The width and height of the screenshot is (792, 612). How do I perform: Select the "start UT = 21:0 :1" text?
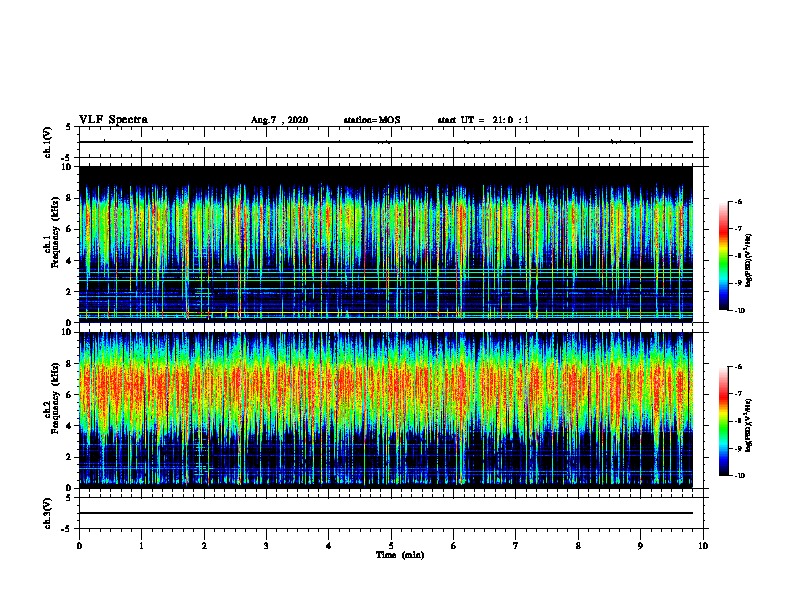[483, 120]
